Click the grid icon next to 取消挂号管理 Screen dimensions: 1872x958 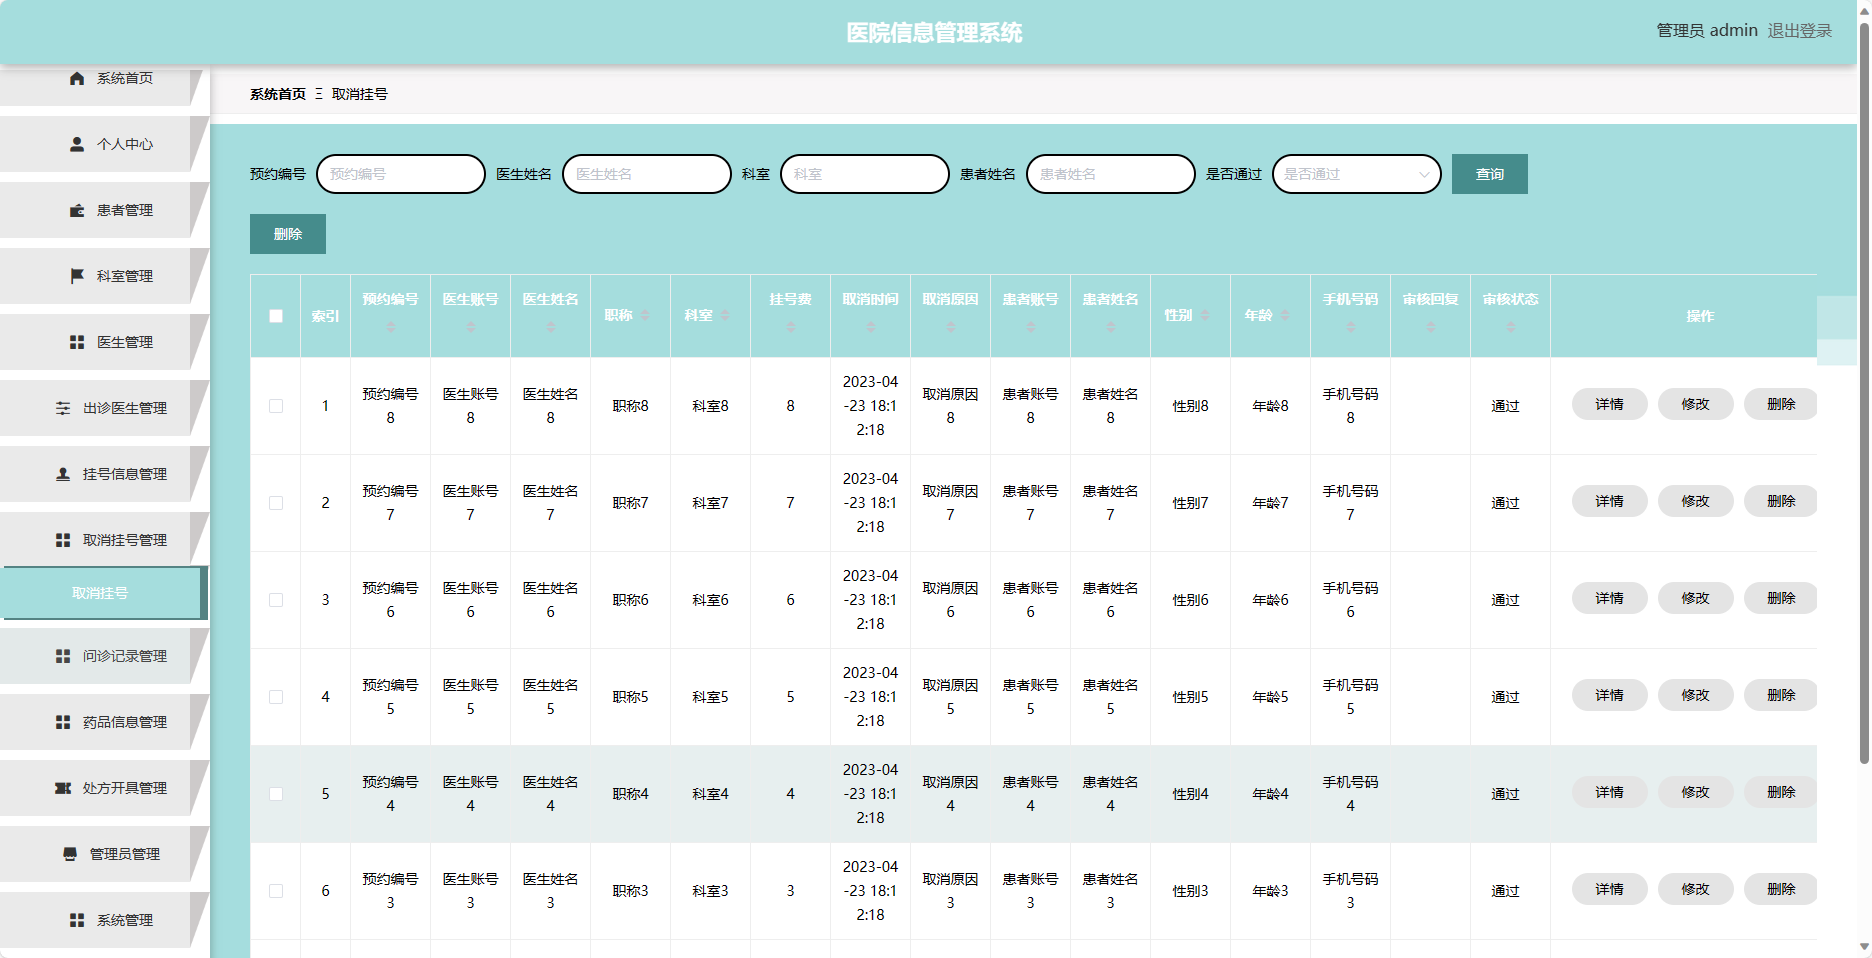63,540
